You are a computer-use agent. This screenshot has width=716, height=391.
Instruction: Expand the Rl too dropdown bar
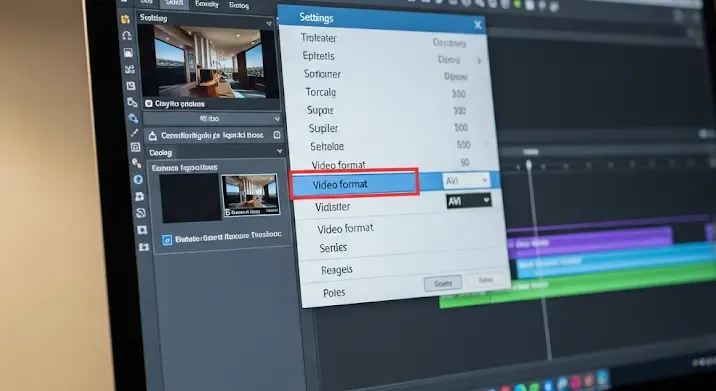click(212, 119)
